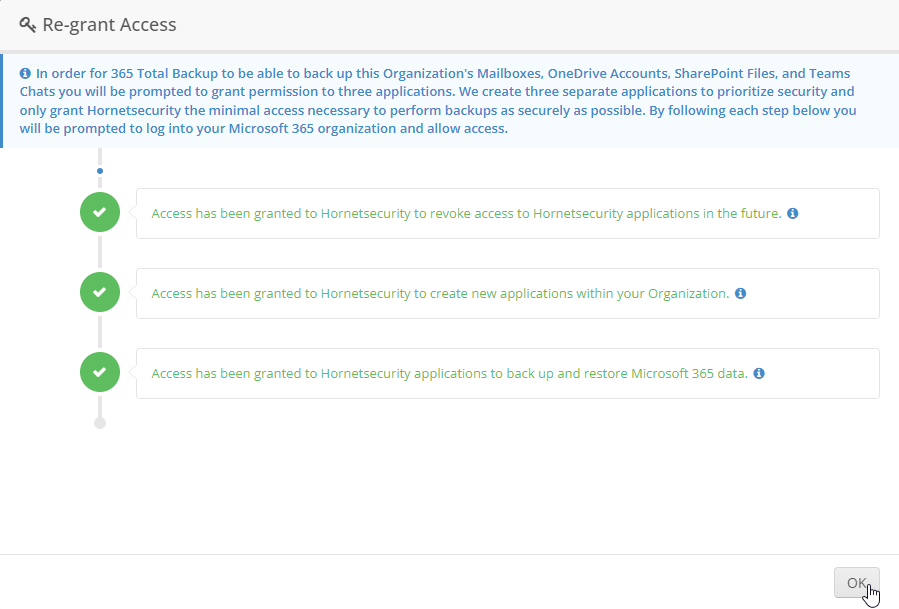Click the blue dot at the timeline top
This screenshot has width=899, height=609.
(x=99, y=170)
